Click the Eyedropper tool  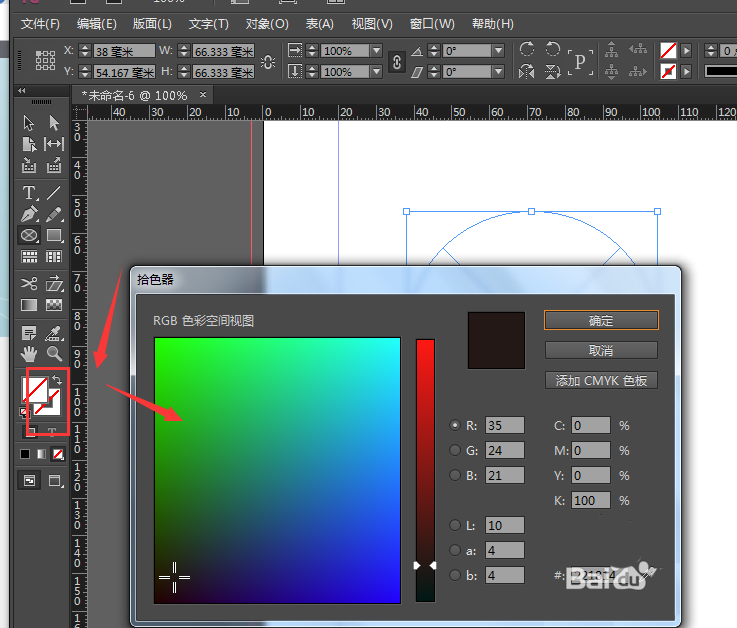point(54,332)
